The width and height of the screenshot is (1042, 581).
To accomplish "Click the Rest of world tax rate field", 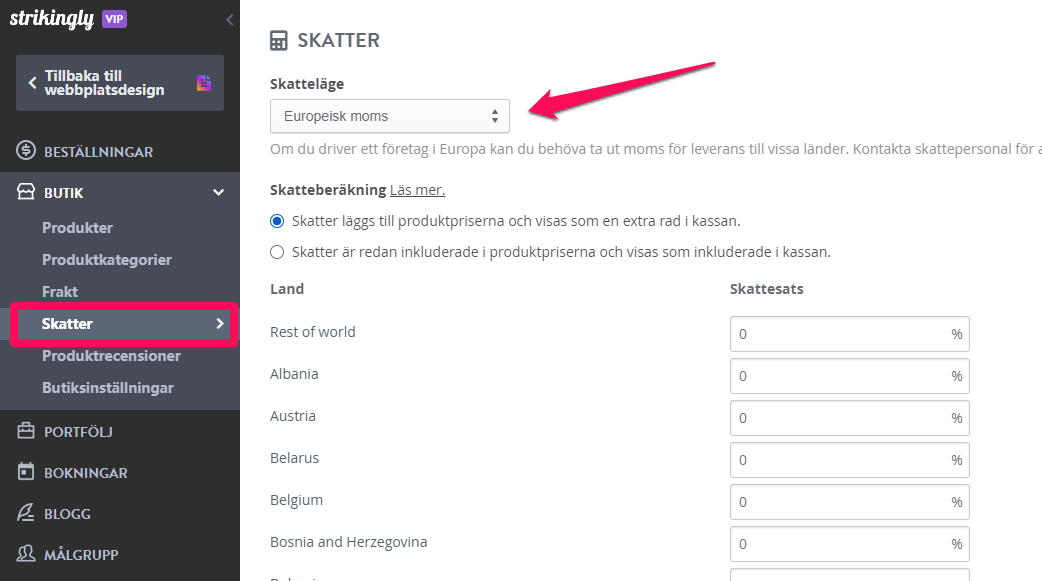I will click(849, 334).
